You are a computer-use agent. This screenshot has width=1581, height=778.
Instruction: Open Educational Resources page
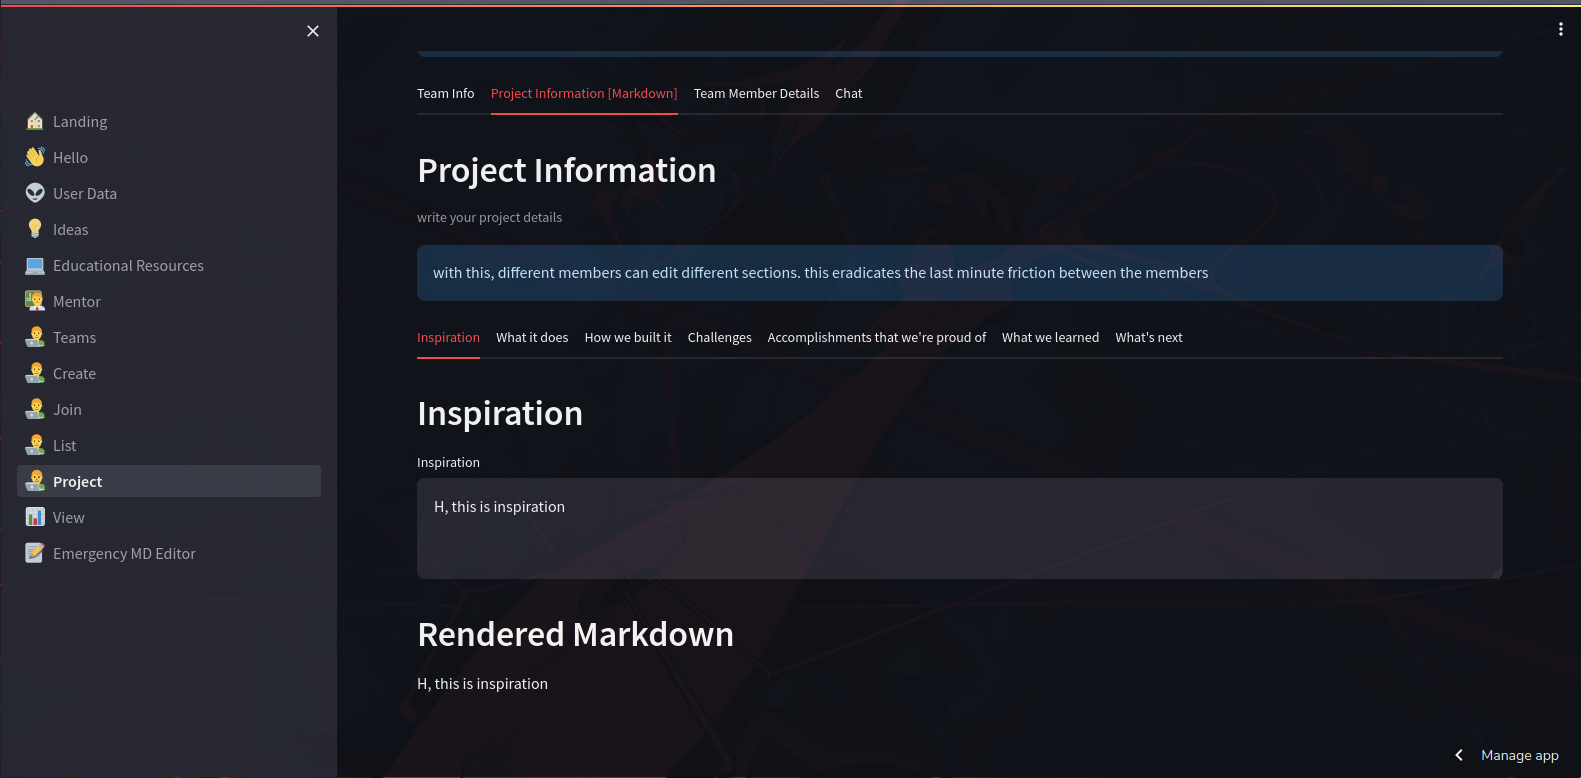tap(169, 265)
